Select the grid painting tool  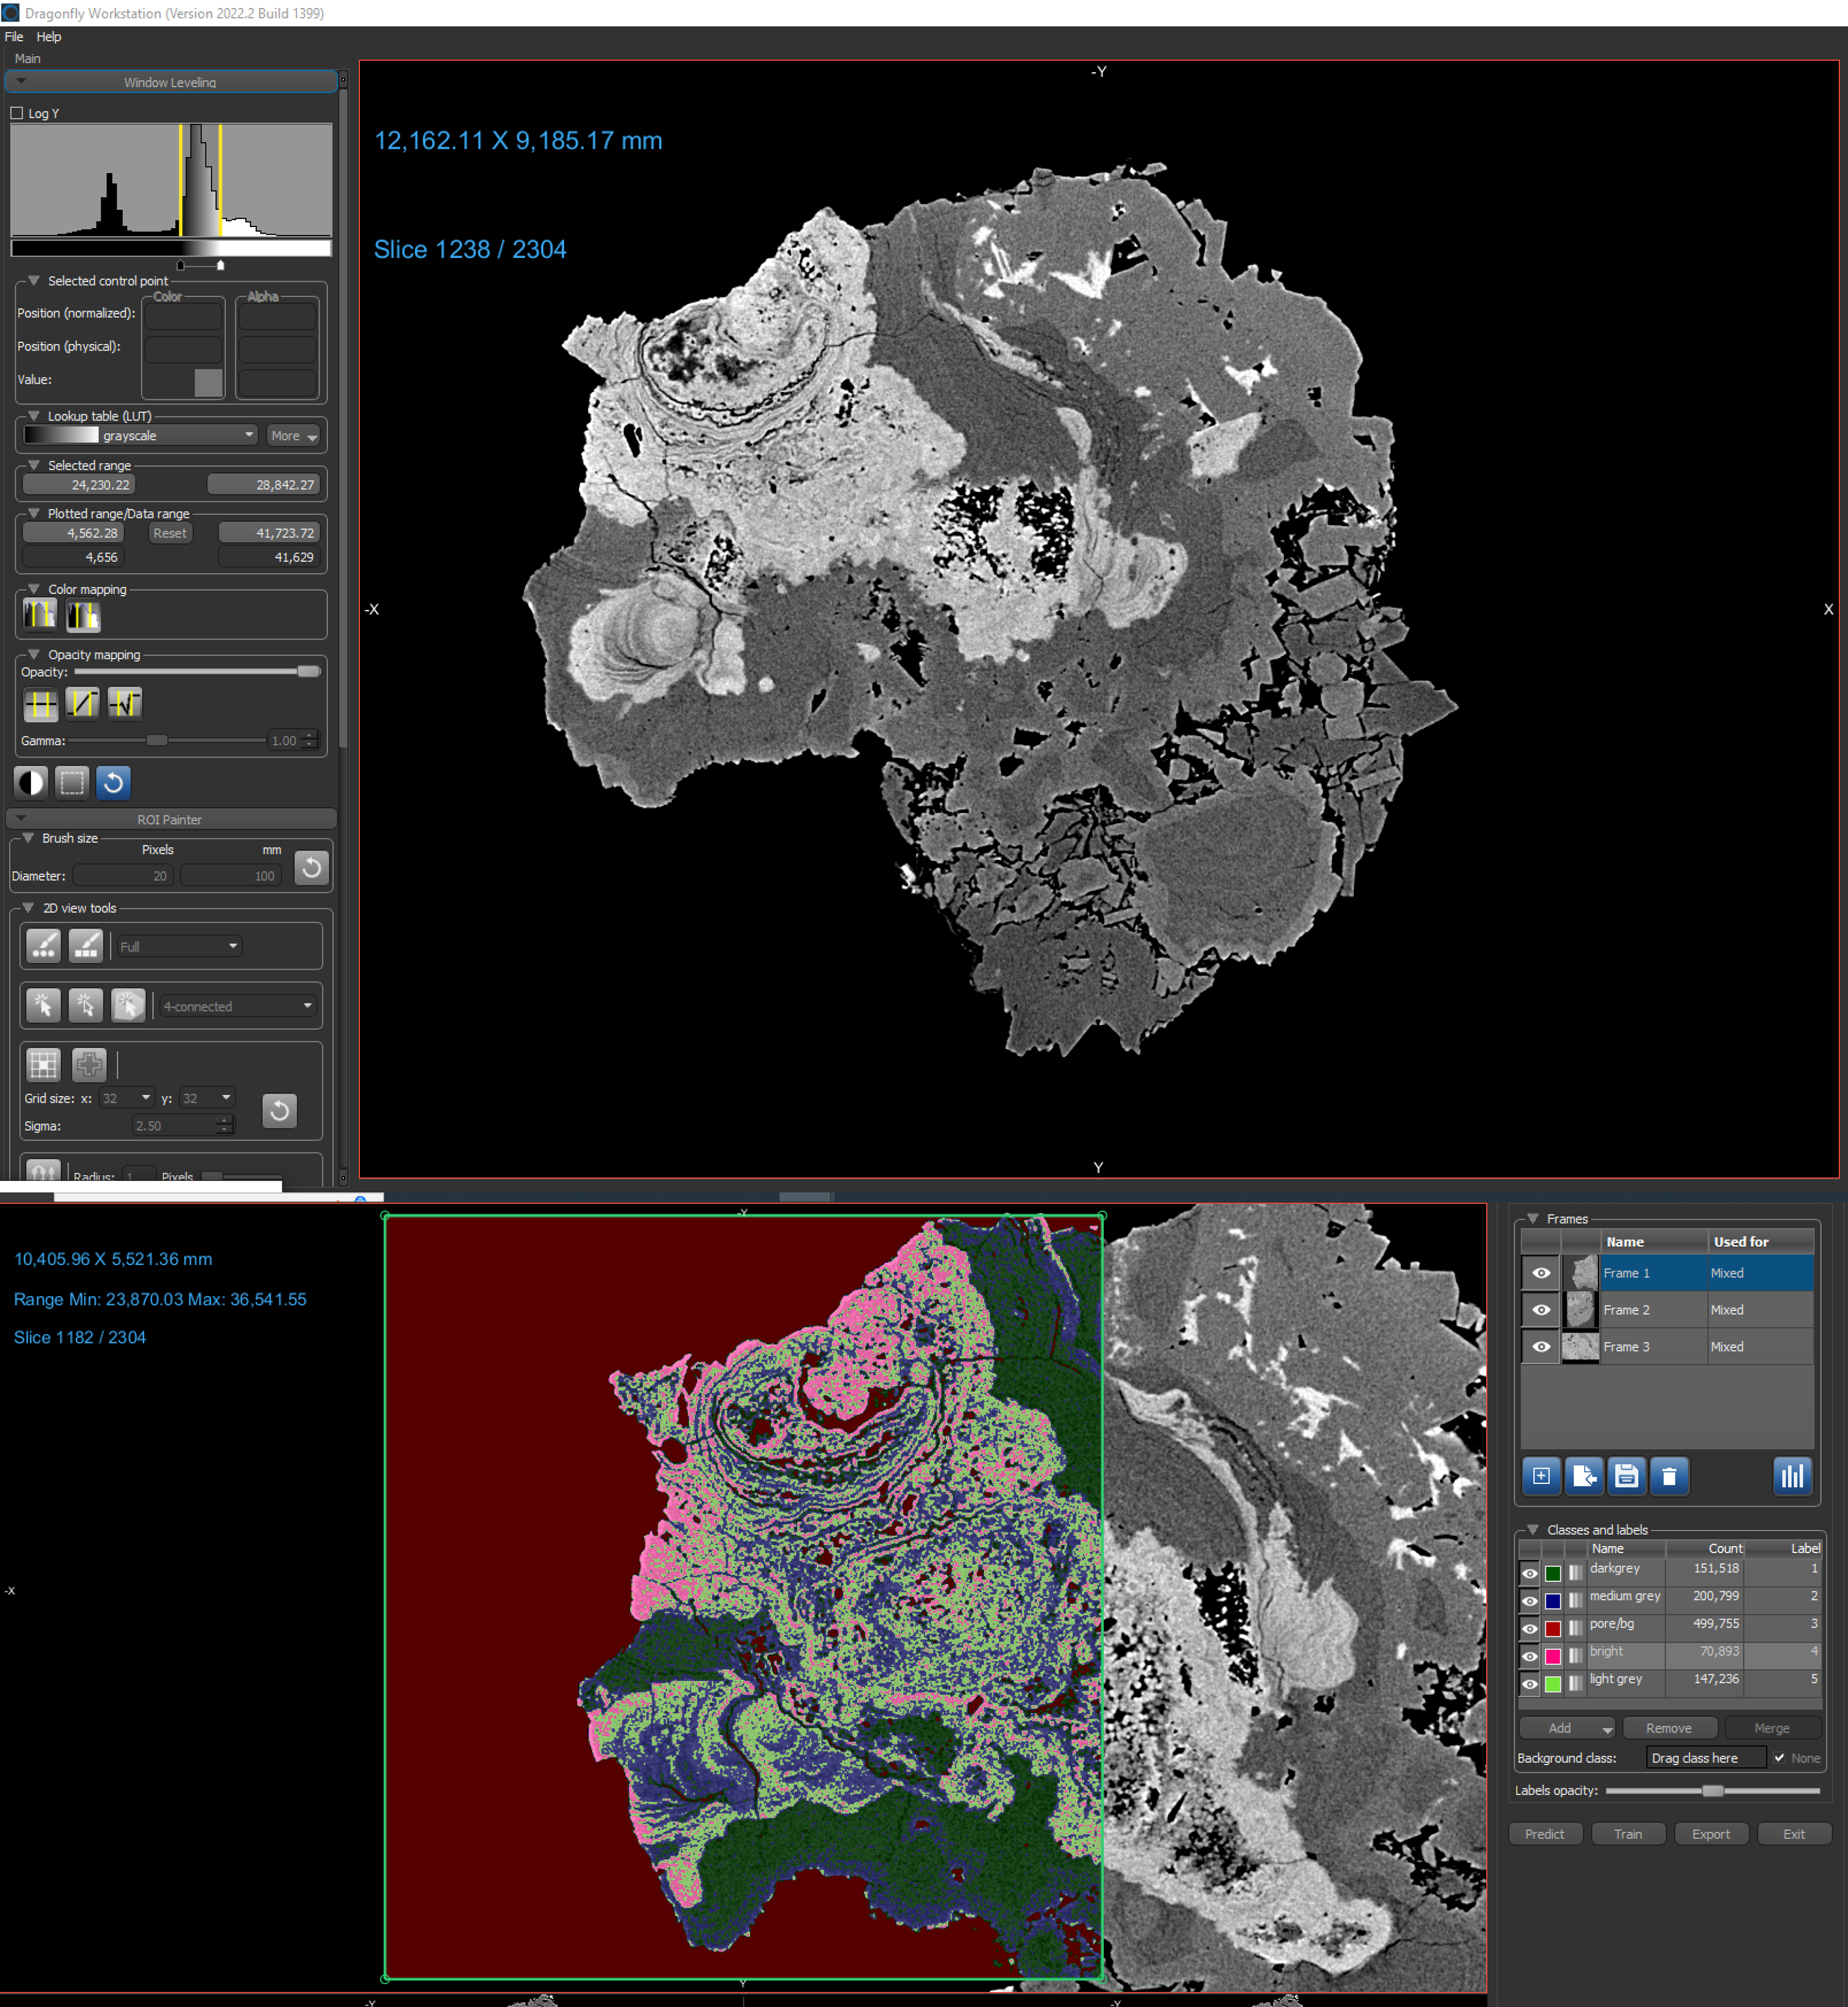pos(44,1065)
